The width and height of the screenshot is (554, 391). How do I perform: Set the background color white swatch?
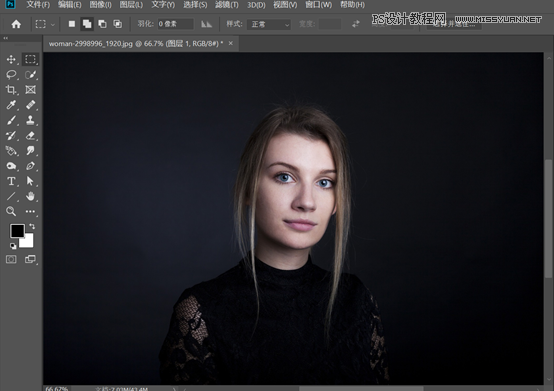click(28, 242)
